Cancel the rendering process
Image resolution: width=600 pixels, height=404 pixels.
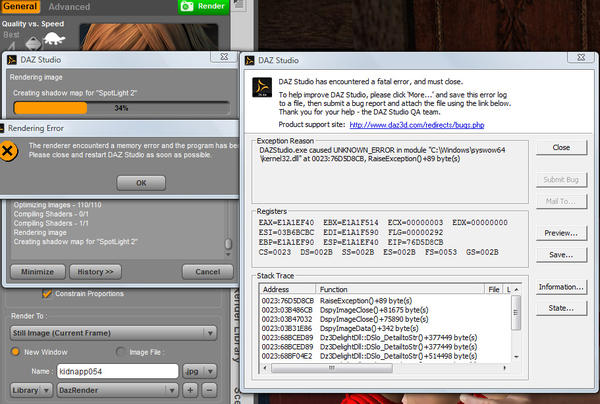click(x=208, y=272)
